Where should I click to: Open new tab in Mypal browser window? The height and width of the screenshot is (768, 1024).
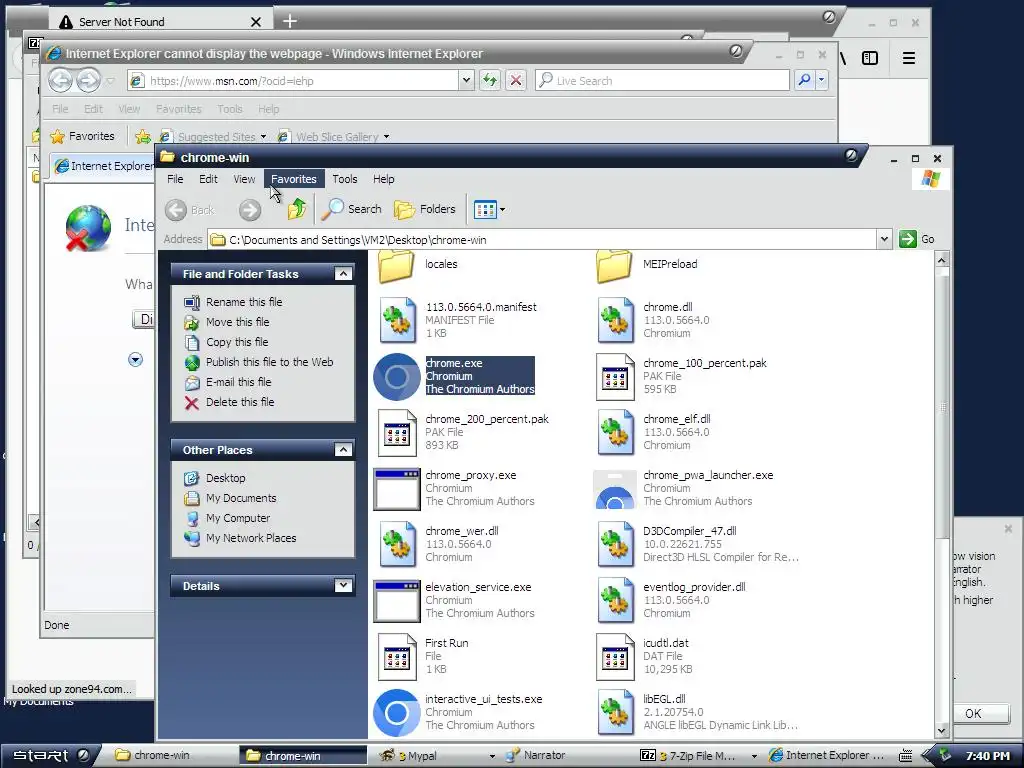point(290,22)
